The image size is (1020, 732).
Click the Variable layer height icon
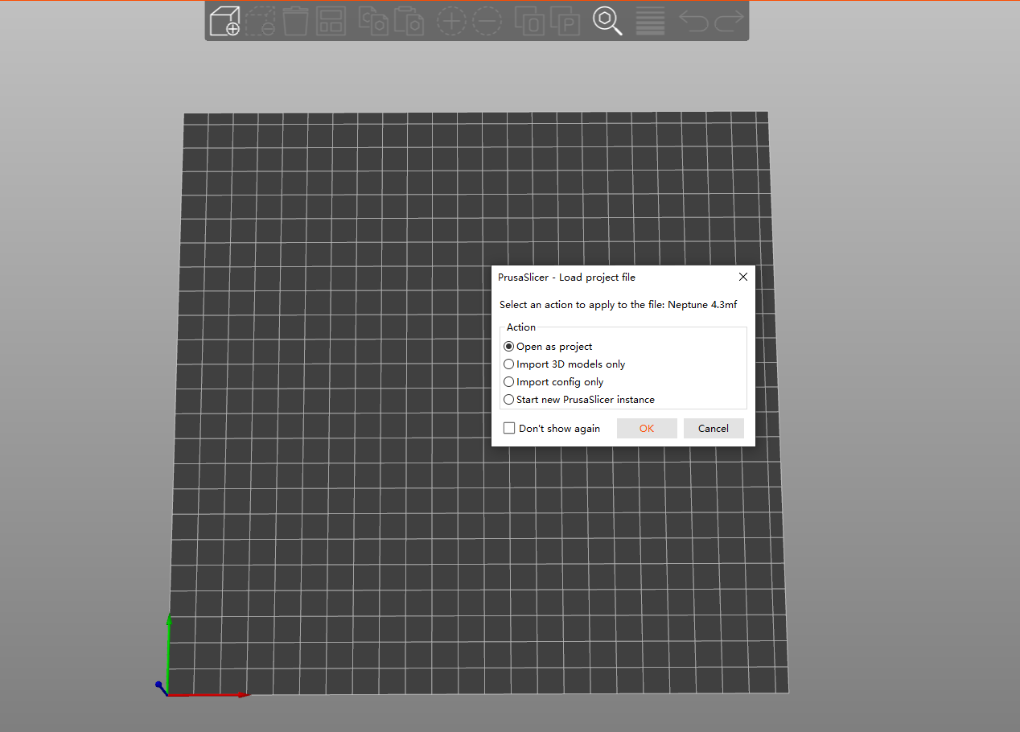650,21
